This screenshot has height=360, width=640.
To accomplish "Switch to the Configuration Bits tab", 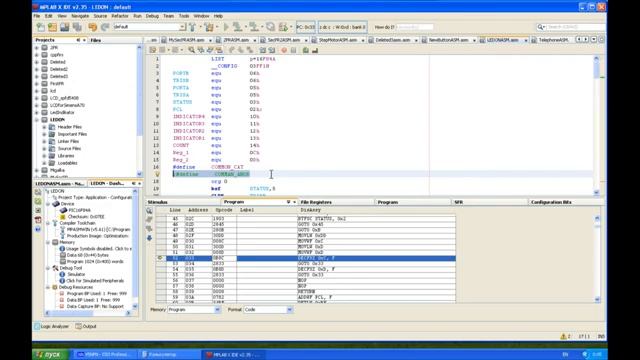I will (551, 202).
